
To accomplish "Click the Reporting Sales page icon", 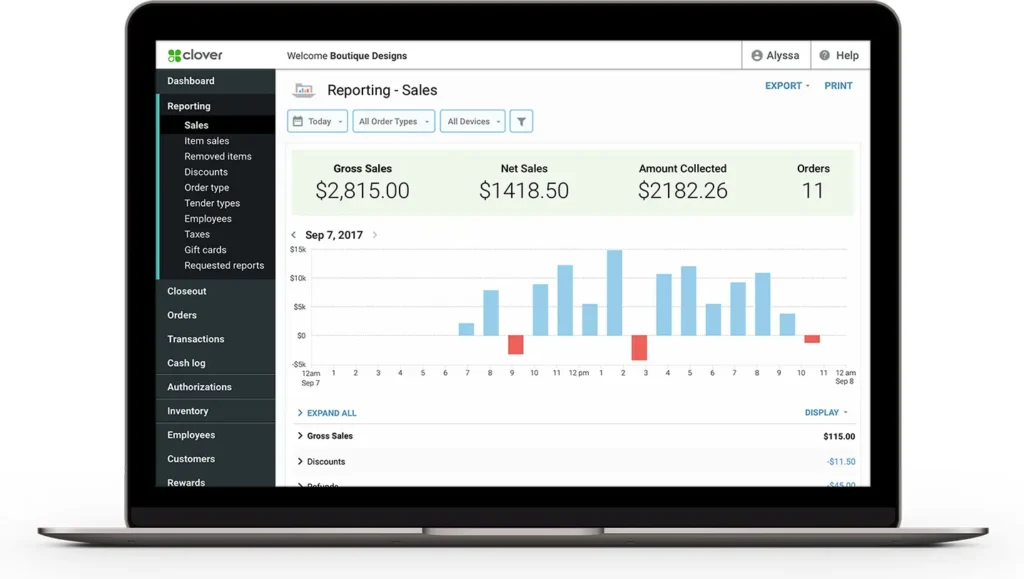I will click(303, 90).
